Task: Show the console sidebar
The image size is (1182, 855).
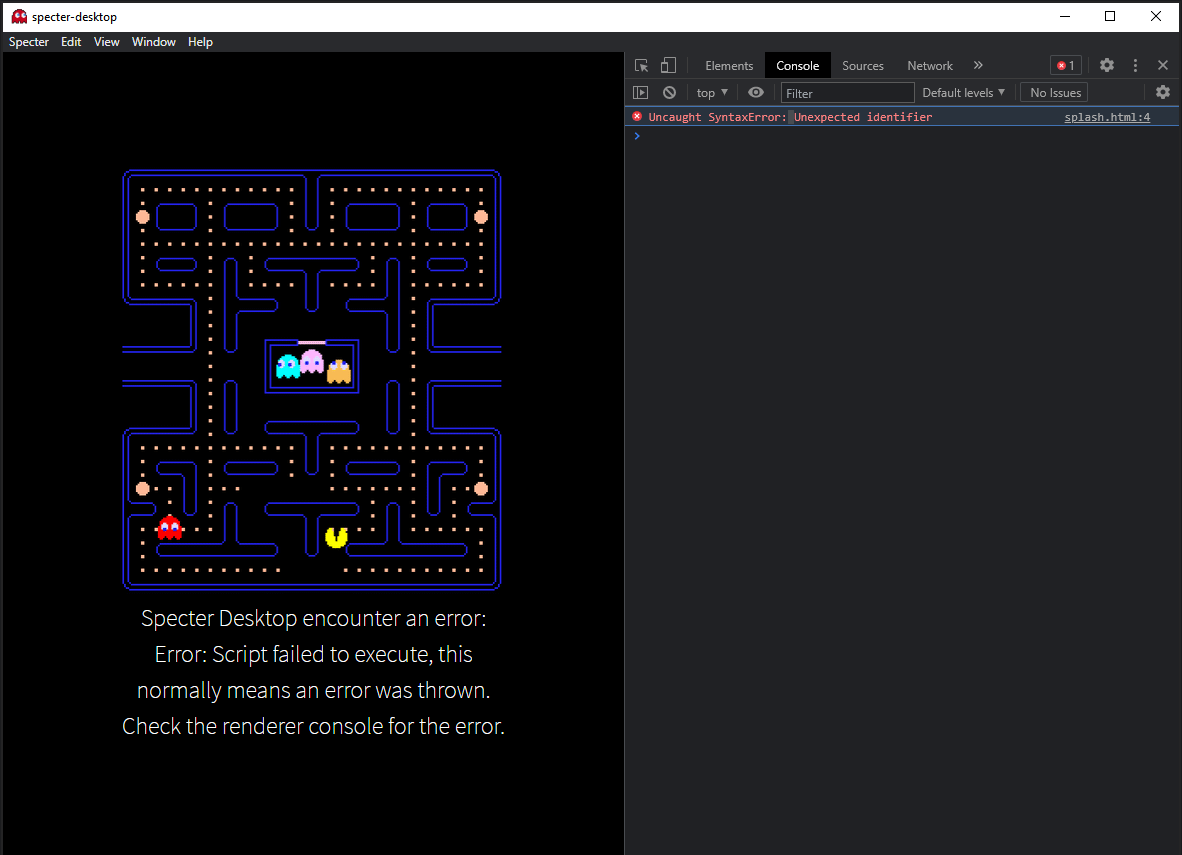Action: (x=641, y=93)
